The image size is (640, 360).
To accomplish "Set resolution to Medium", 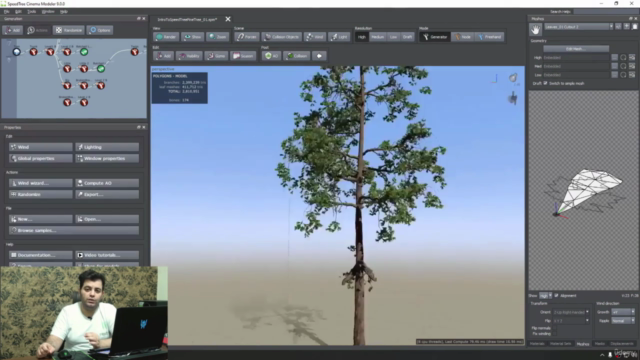I will (x=378, y=37).
